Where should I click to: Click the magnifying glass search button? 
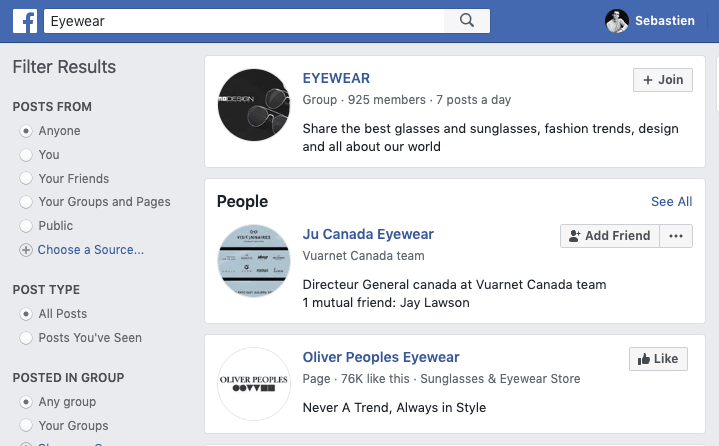(x=467, y=21)
